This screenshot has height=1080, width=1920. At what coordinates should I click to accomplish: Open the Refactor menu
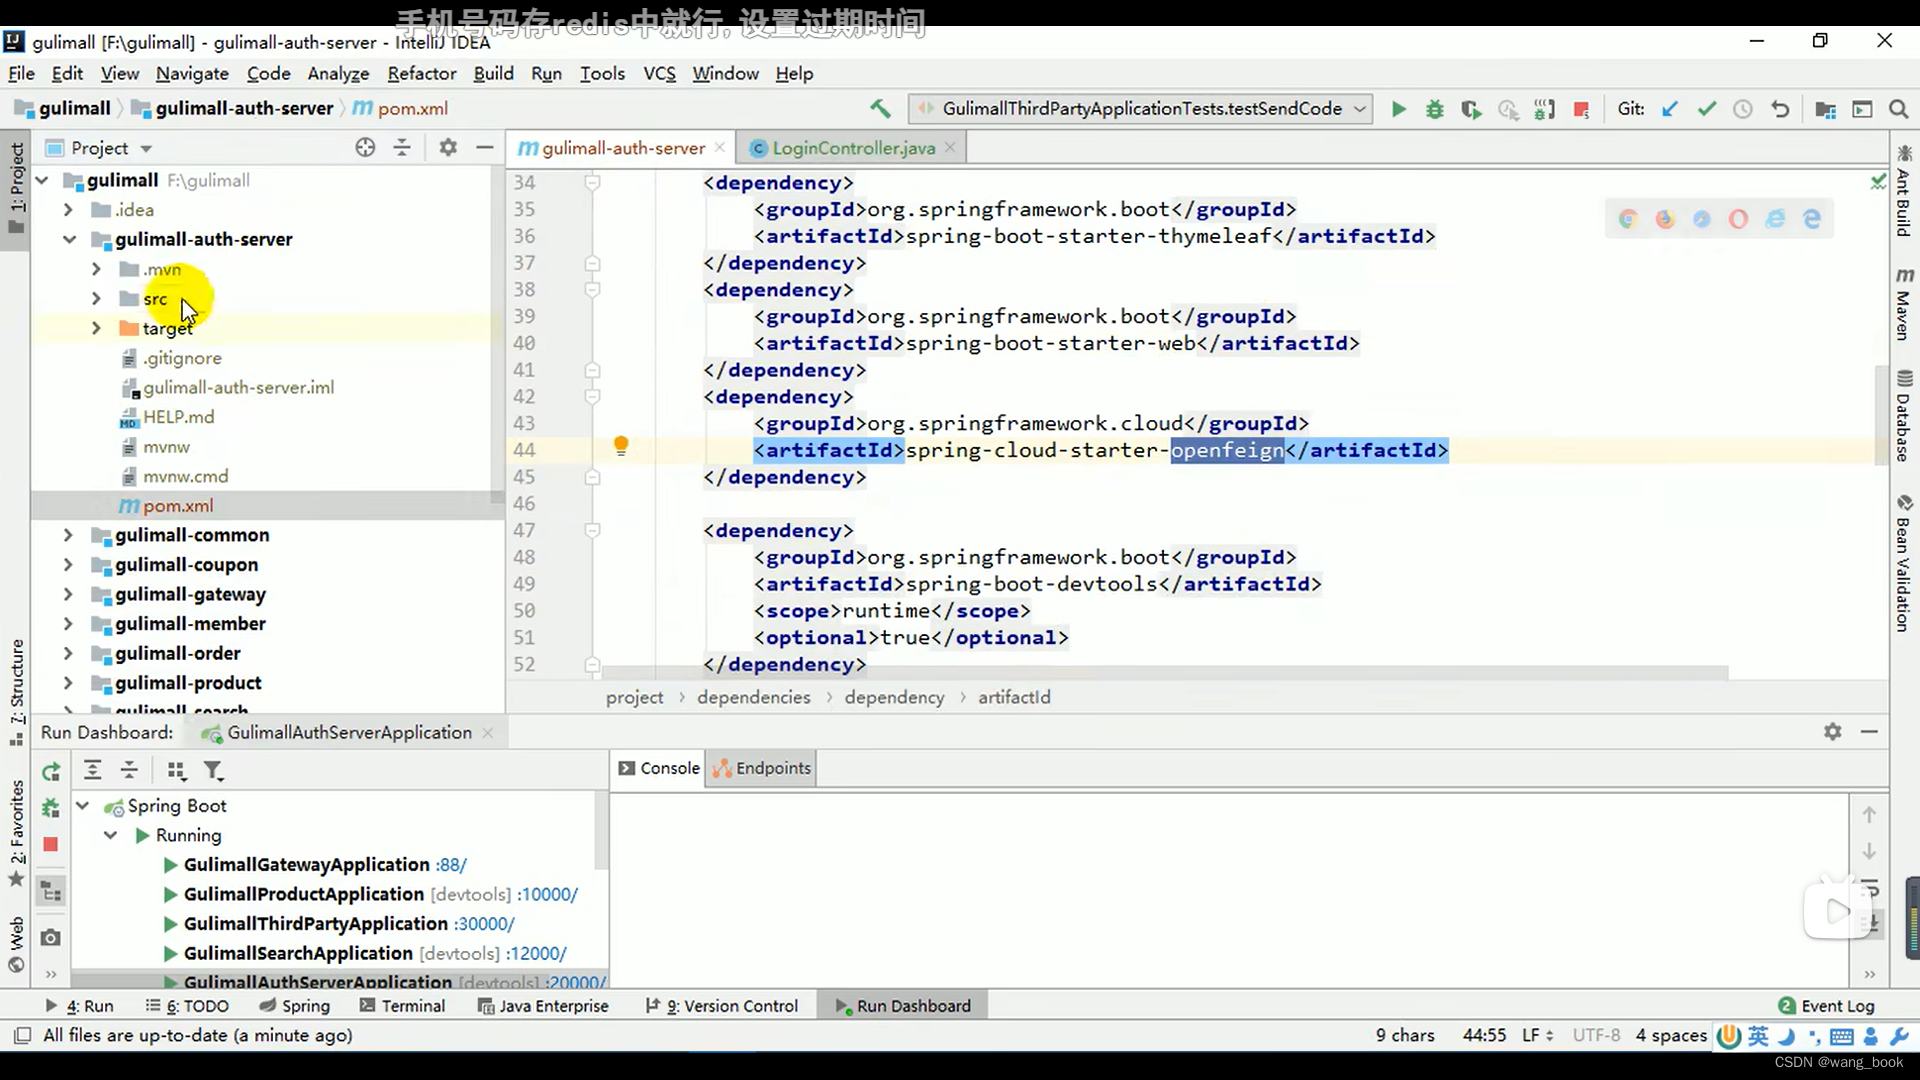point(421,73)
